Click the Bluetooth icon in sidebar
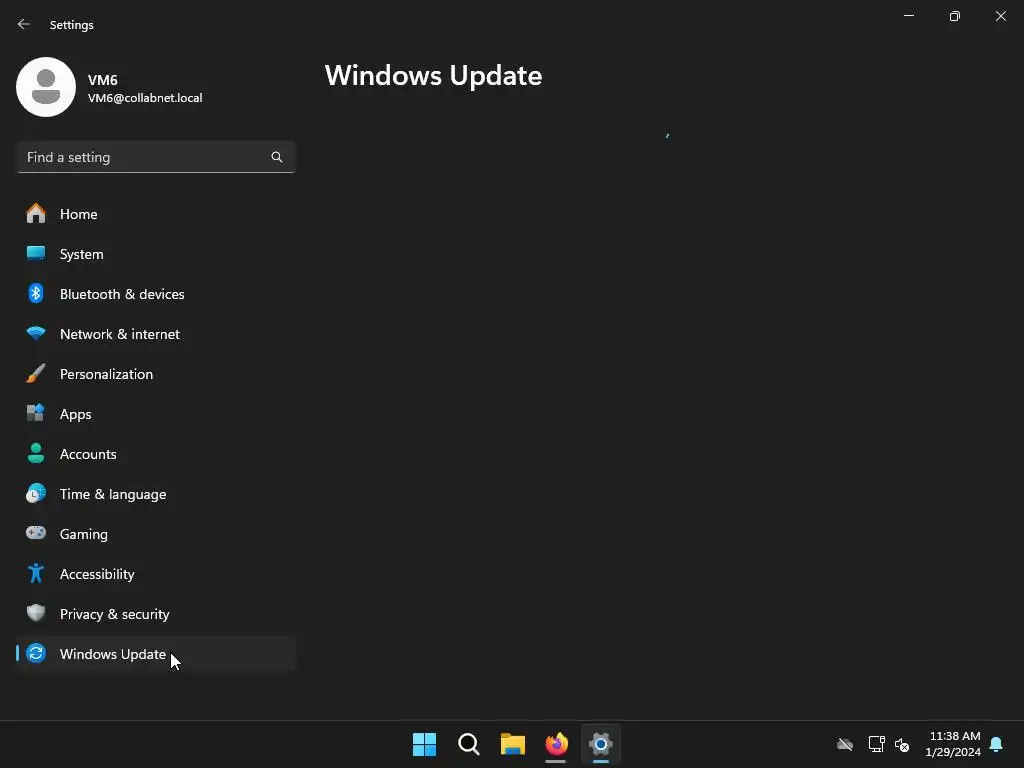1024x768 pixels. [36, 294]
